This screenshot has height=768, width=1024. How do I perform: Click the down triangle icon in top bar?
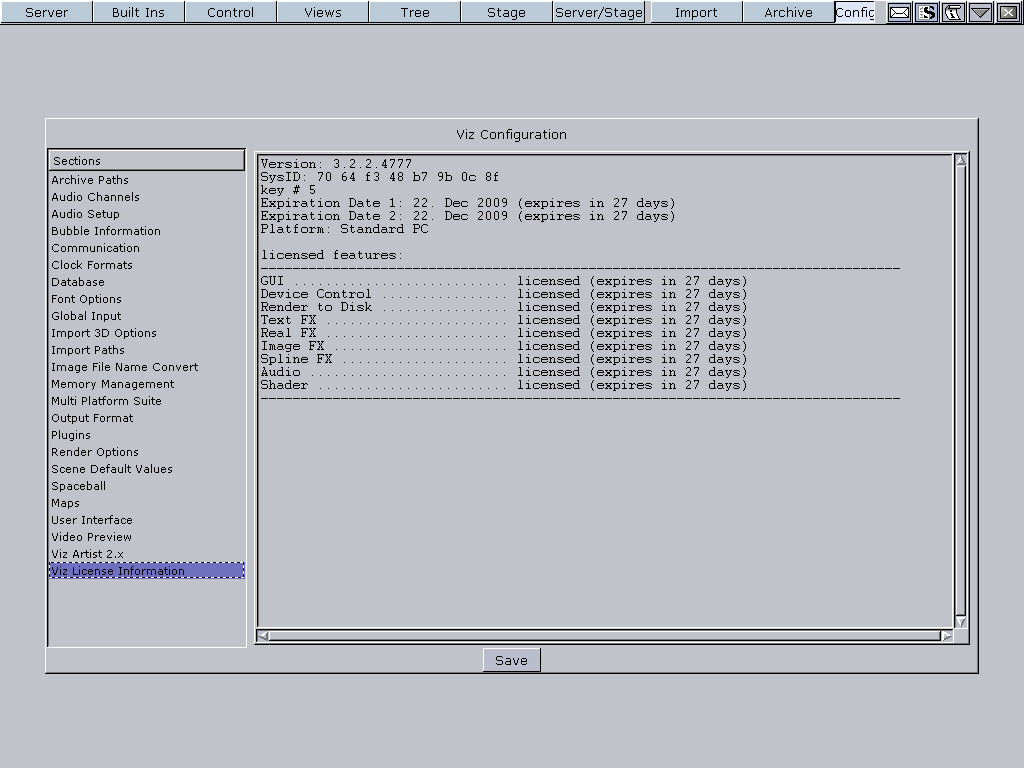coord(980,12)
